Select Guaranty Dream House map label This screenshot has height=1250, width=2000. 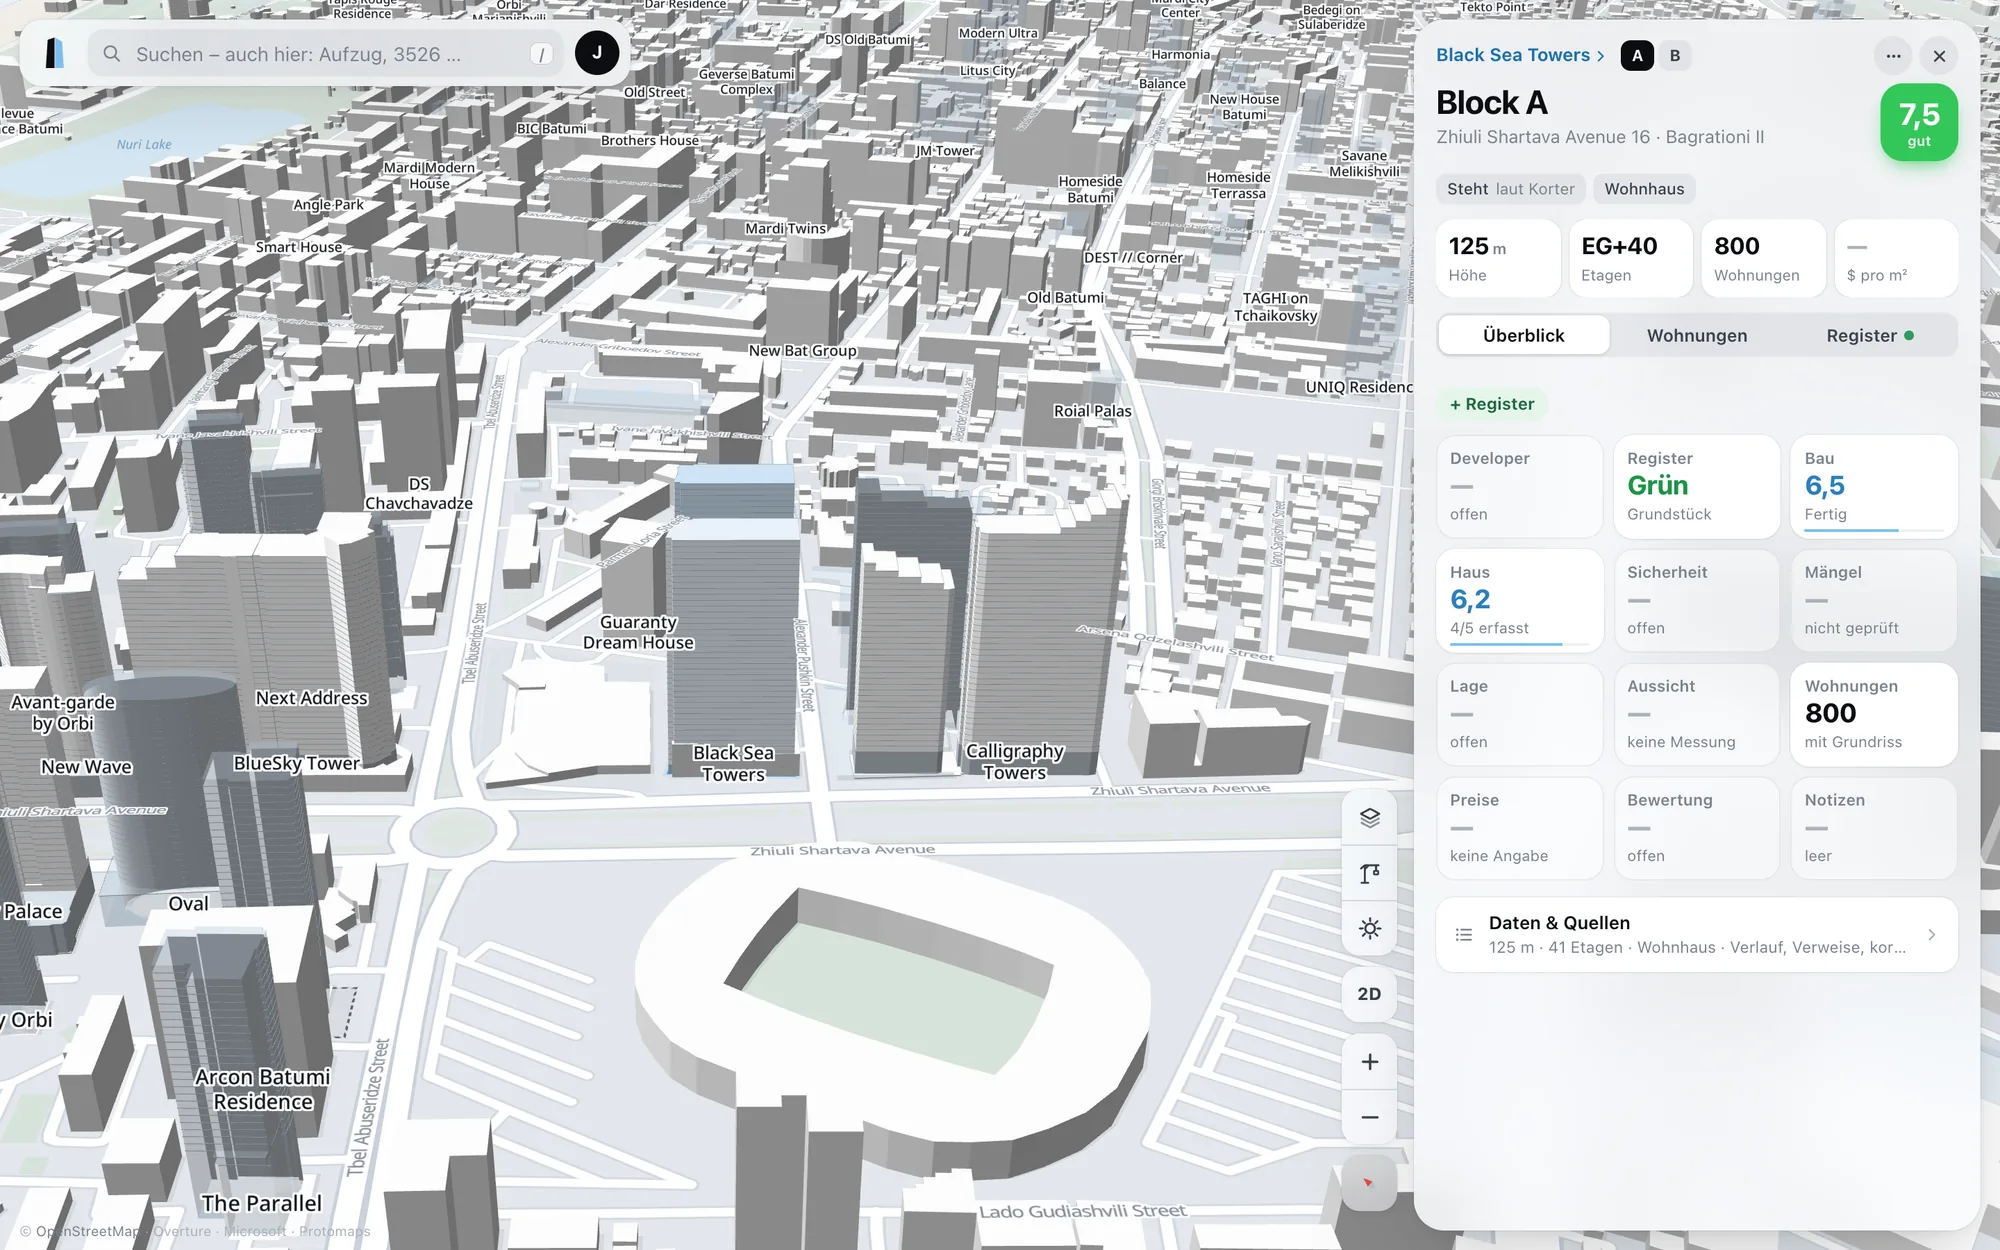(638, 632)
